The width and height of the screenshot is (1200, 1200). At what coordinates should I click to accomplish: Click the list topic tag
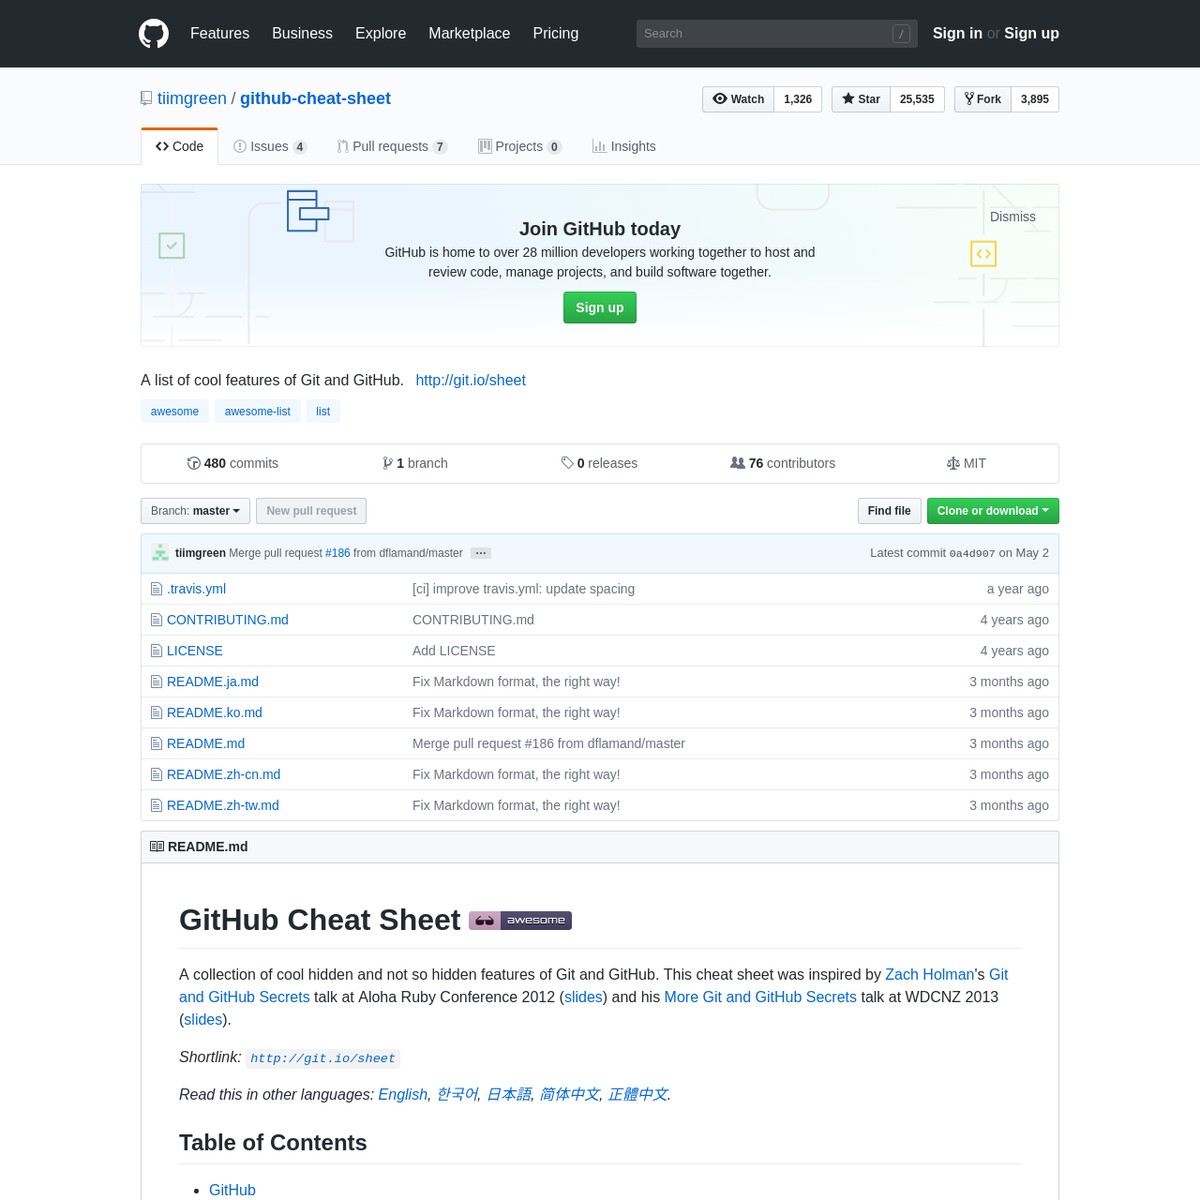(323, 411)
